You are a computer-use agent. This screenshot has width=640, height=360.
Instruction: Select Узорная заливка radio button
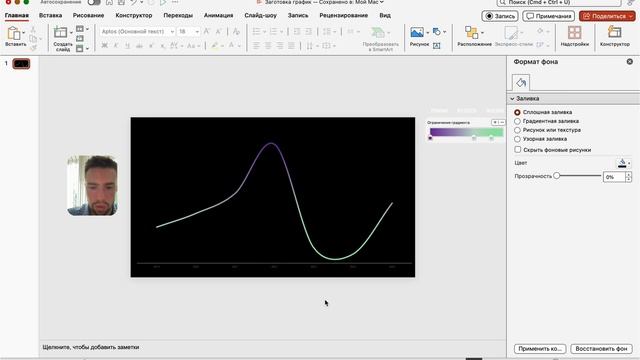tap(517, 139)
